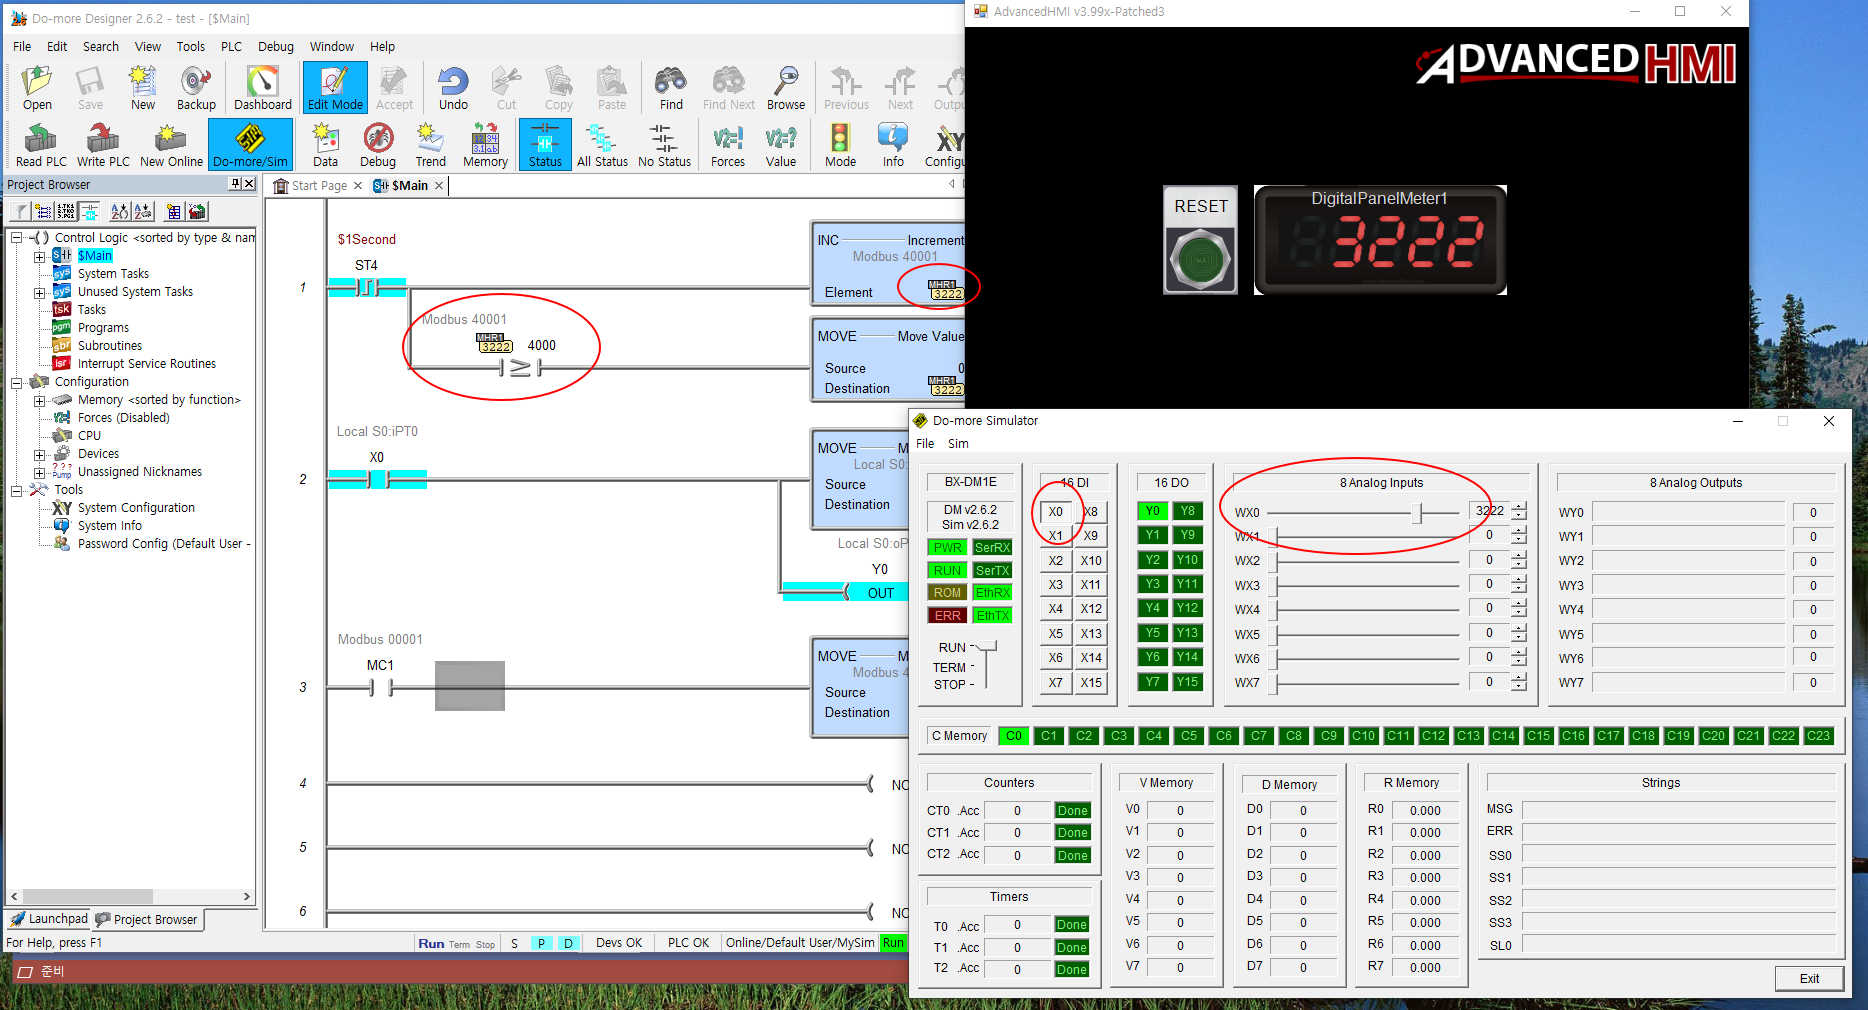Expand the Memory sorted by function node
The height and width of the screenshot is (1010, 1868).
(x=40, y=400)
